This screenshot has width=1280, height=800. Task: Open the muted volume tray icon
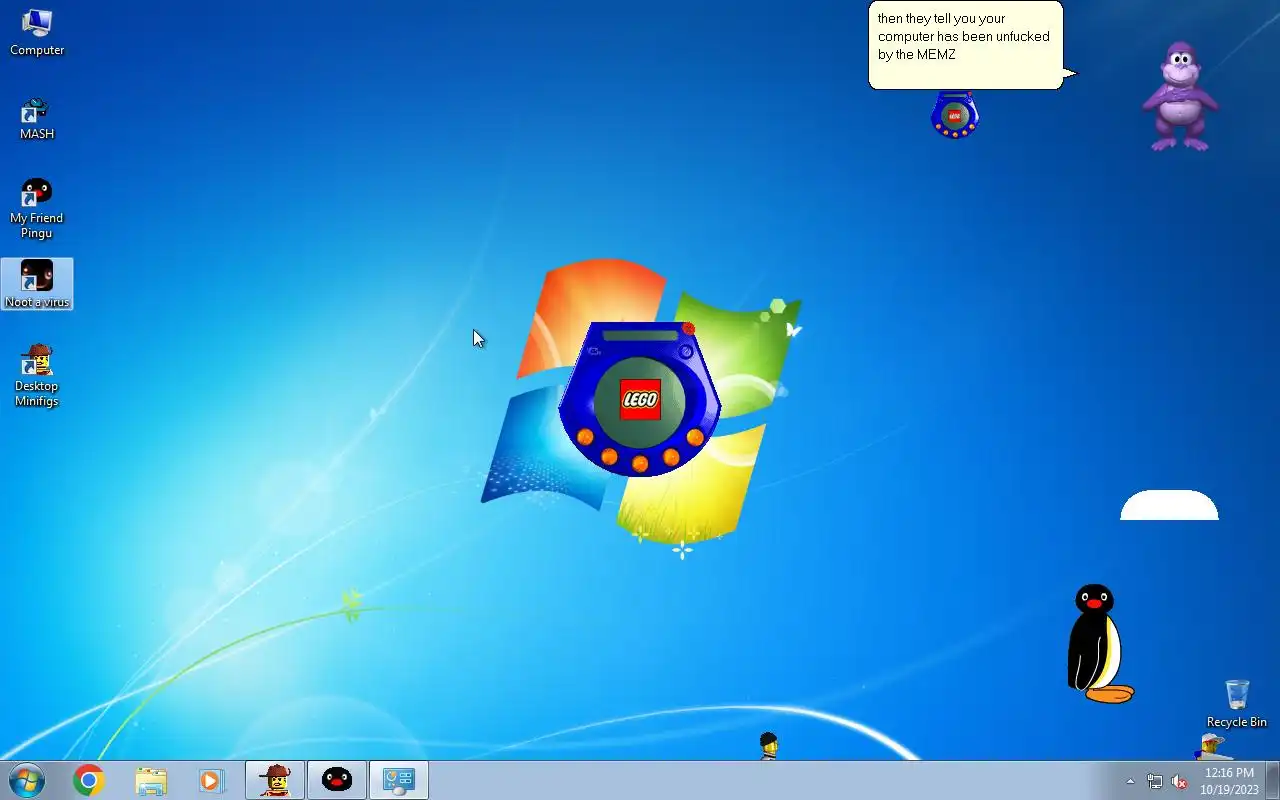coord(1180,781)
